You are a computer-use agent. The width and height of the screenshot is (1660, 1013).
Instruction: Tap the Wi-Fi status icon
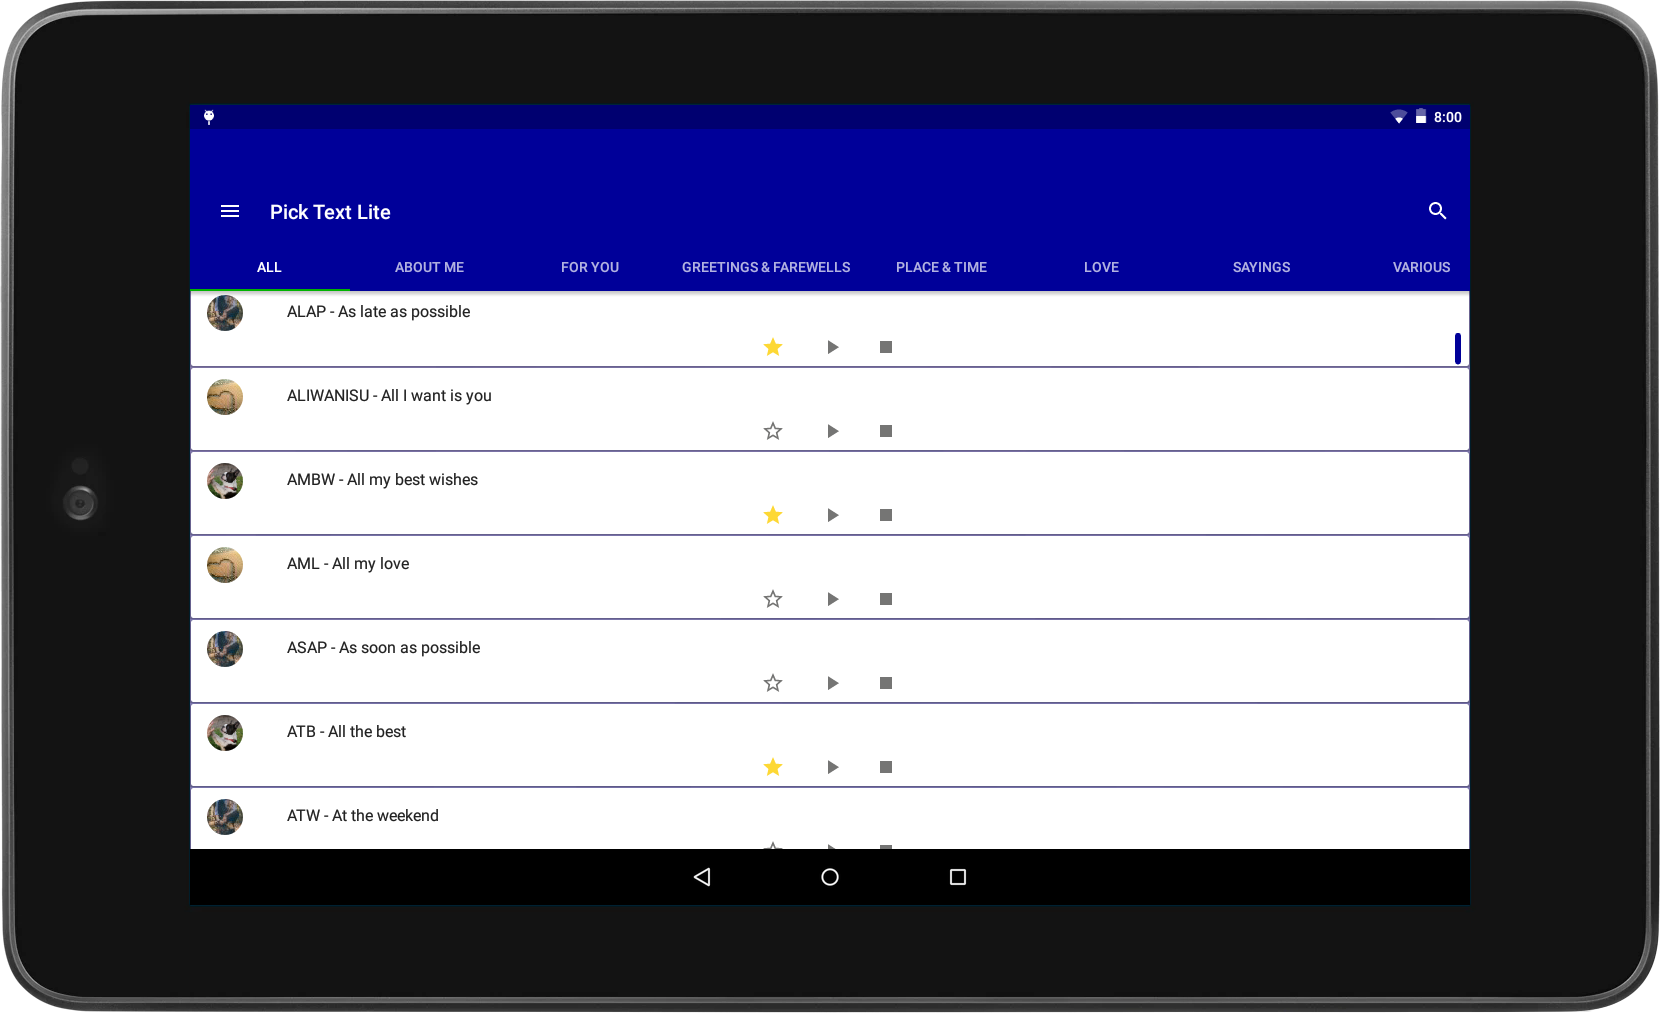click(1399, 117)
